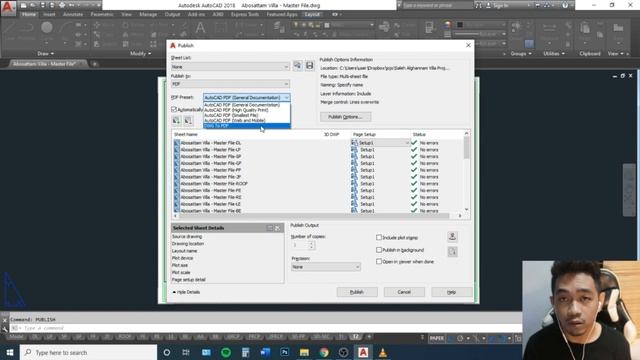
Task: Open OBS Studio from the taskbar
Action: point(344,352)
